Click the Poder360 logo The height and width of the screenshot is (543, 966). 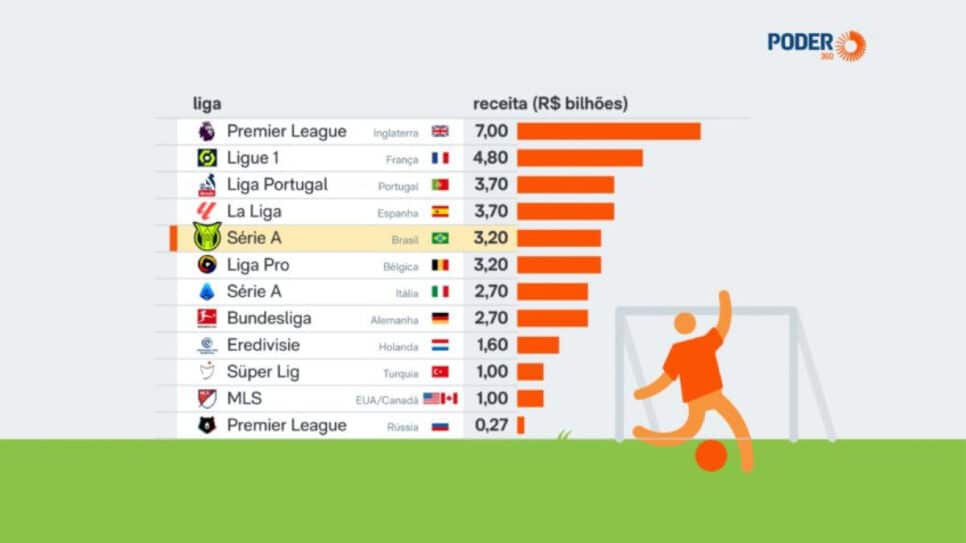tap(817, 45)
